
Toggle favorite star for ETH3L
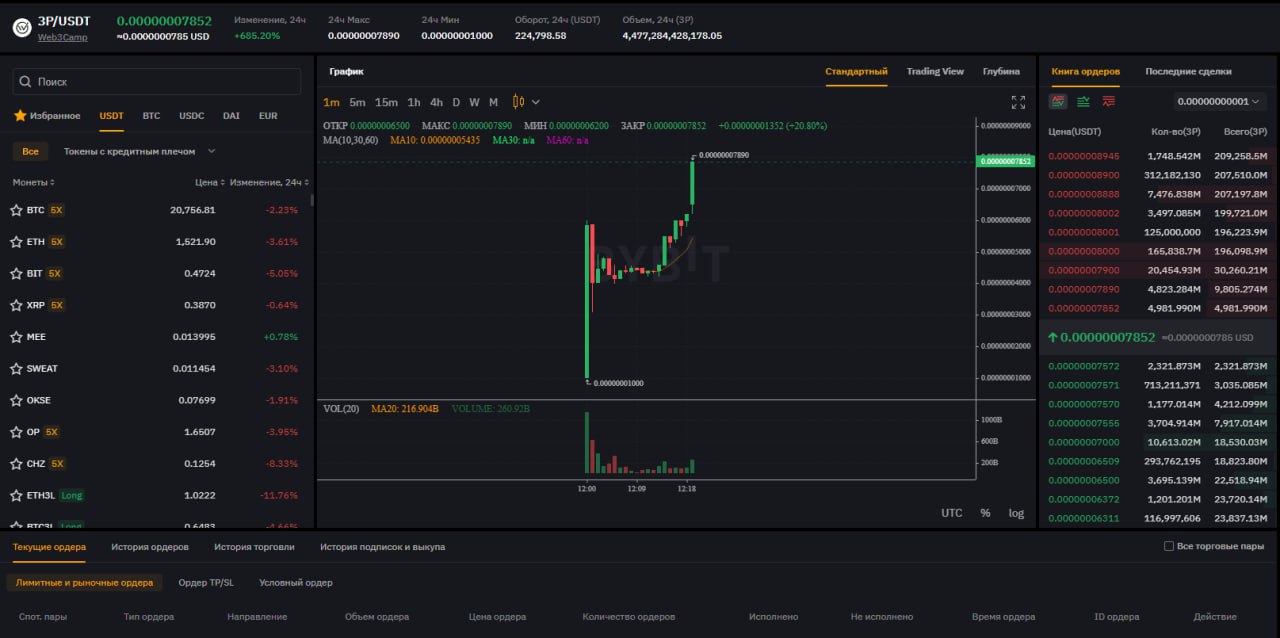click(16, 495)
